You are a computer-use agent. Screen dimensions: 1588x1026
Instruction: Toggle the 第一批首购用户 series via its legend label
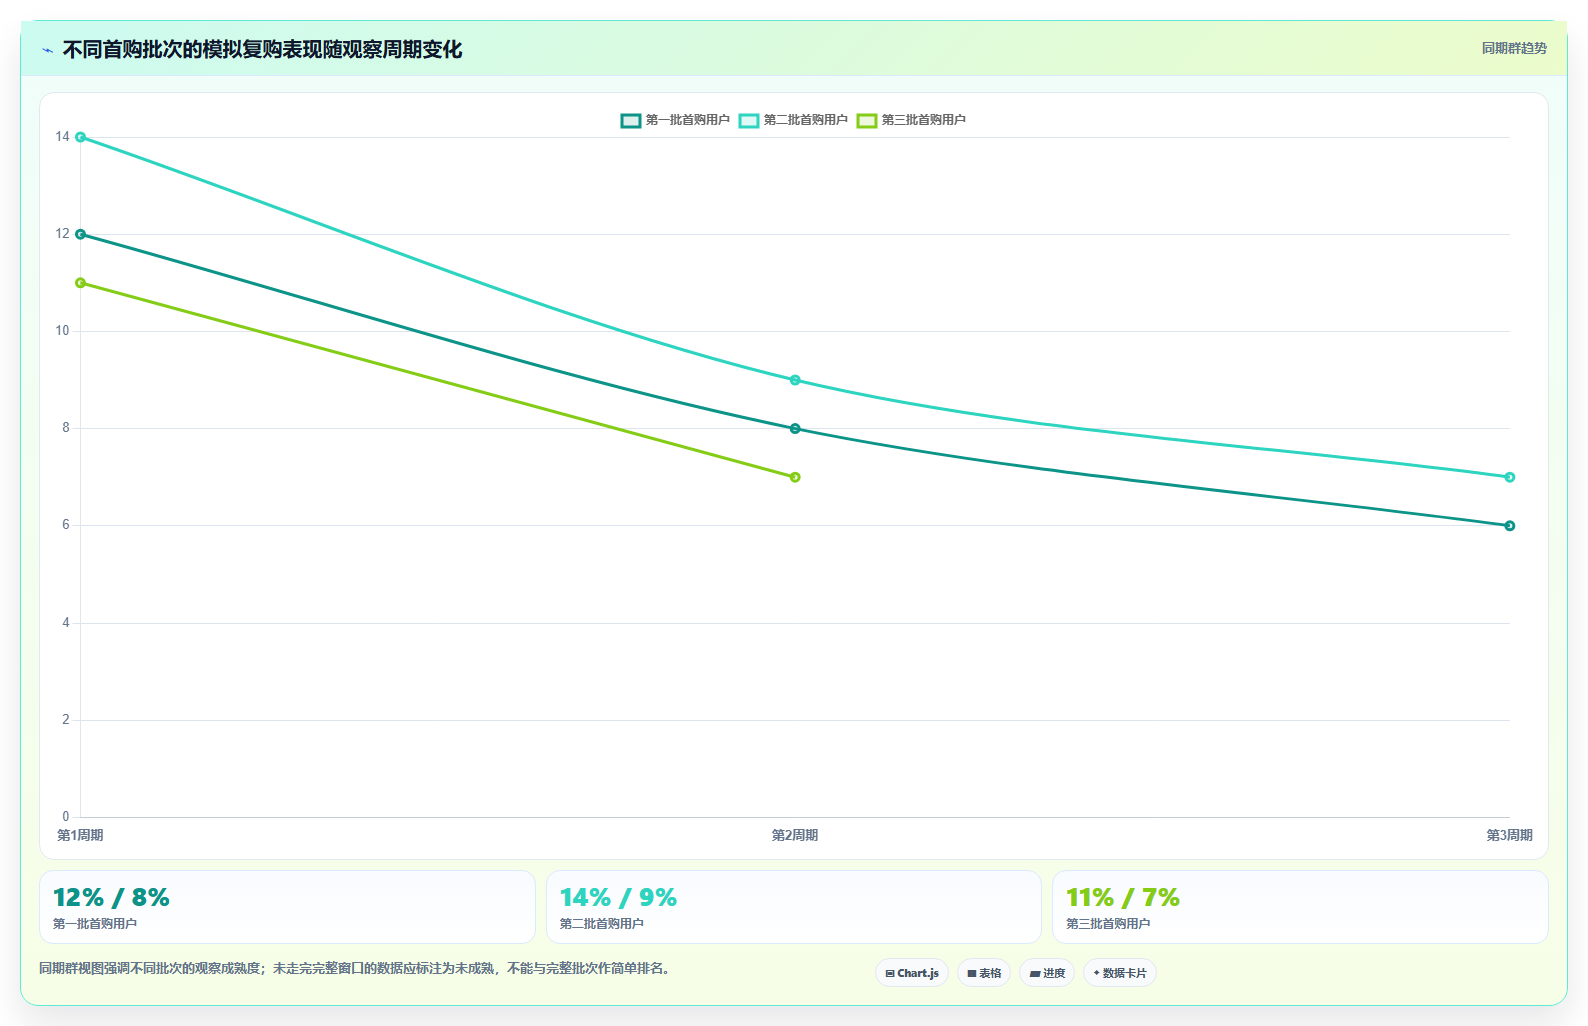pyautogui.click(x=688, y=120)
